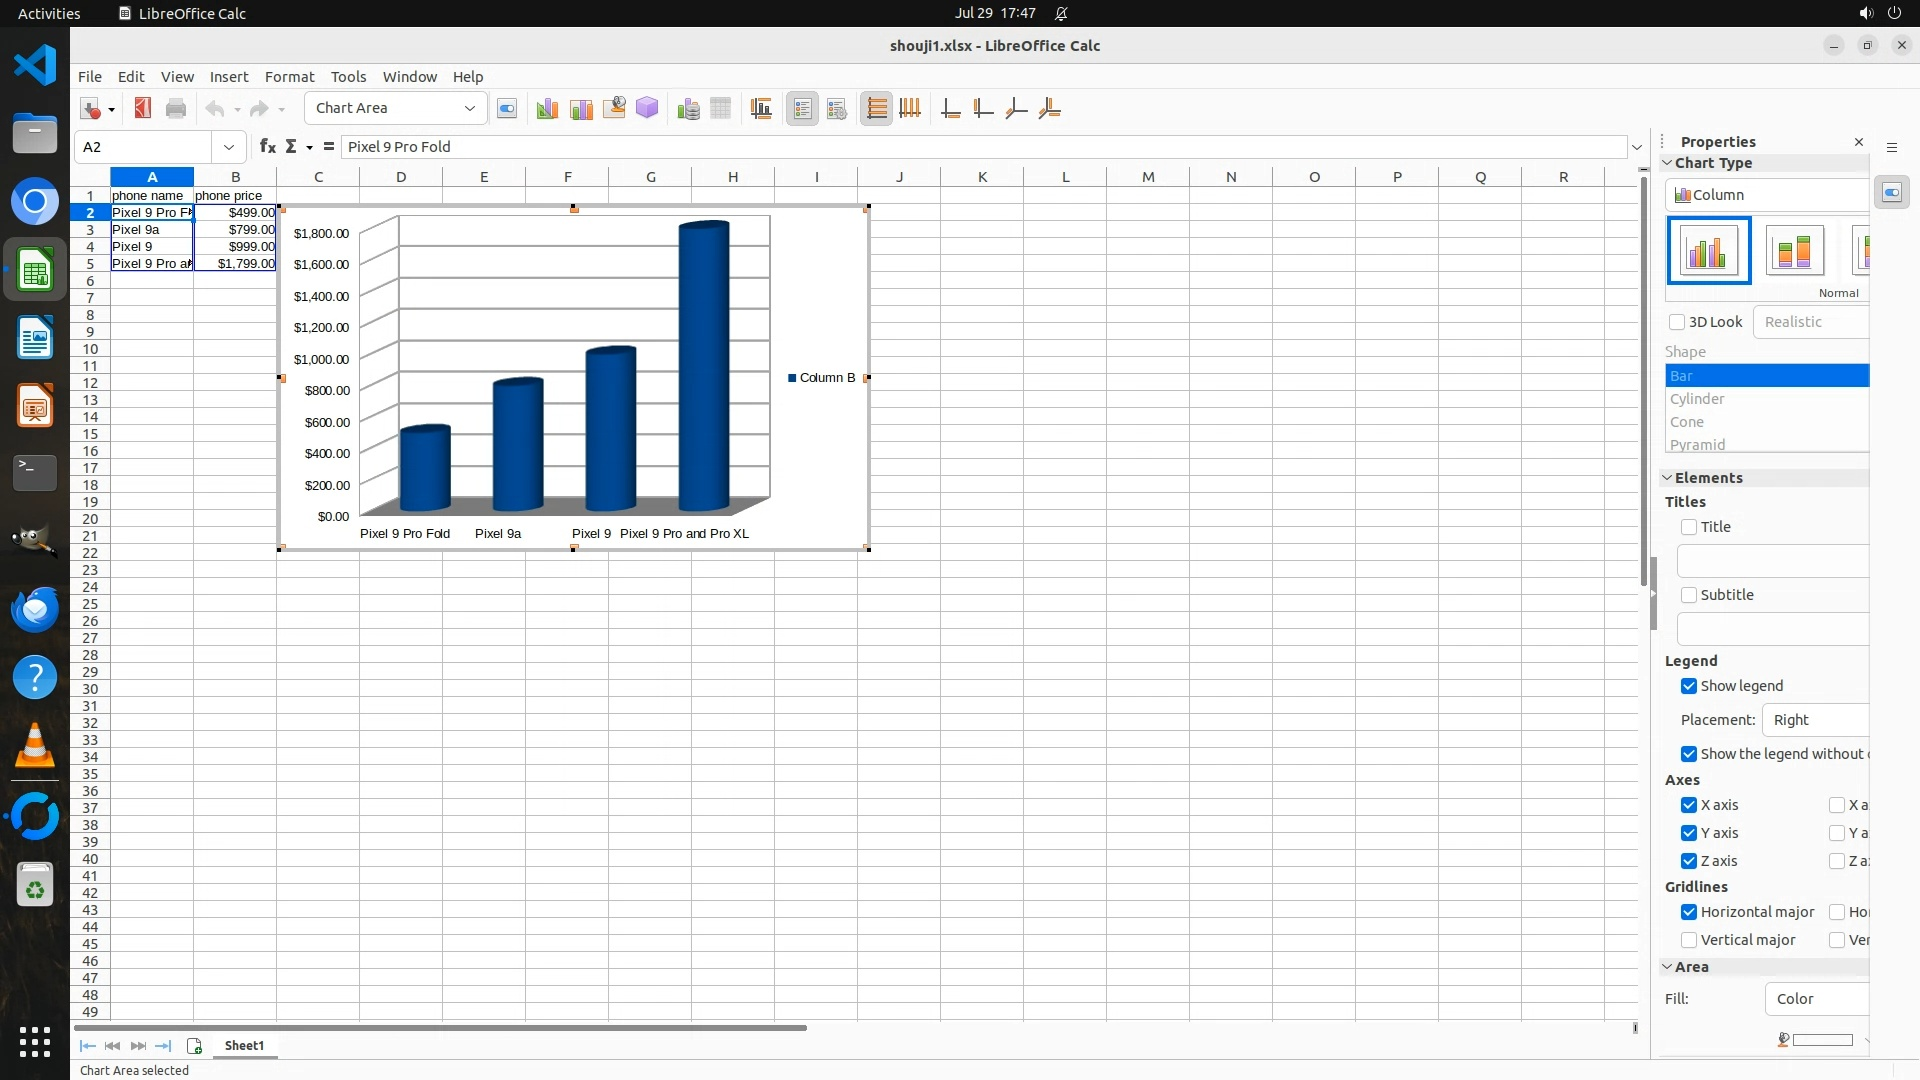
Task: Open the Format menu
Action: coord(289,76)
